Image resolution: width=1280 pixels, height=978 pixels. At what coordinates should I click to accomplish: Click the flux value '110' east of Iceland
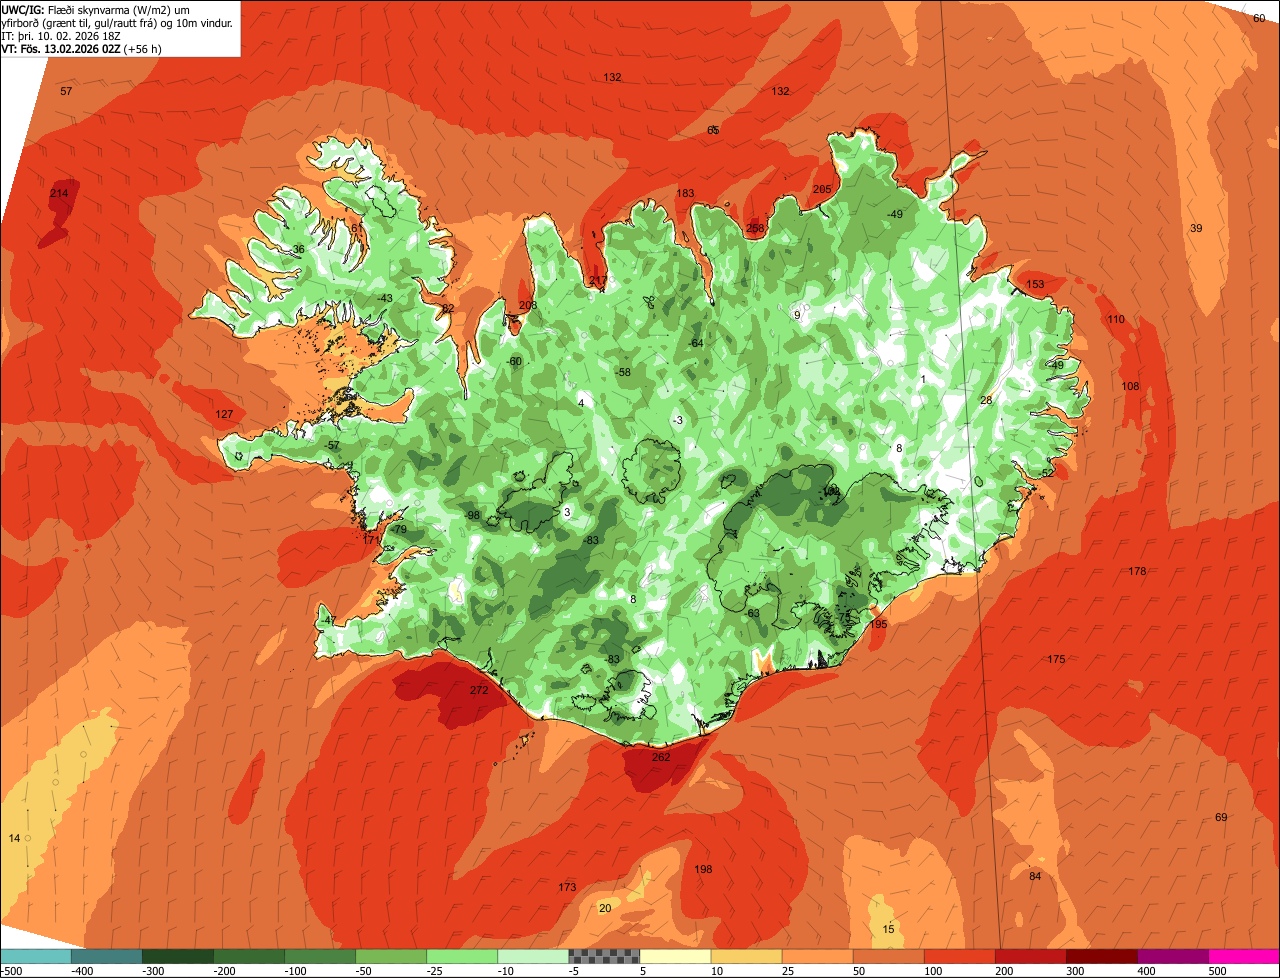pyautogui.click(x=1116, y=319)
